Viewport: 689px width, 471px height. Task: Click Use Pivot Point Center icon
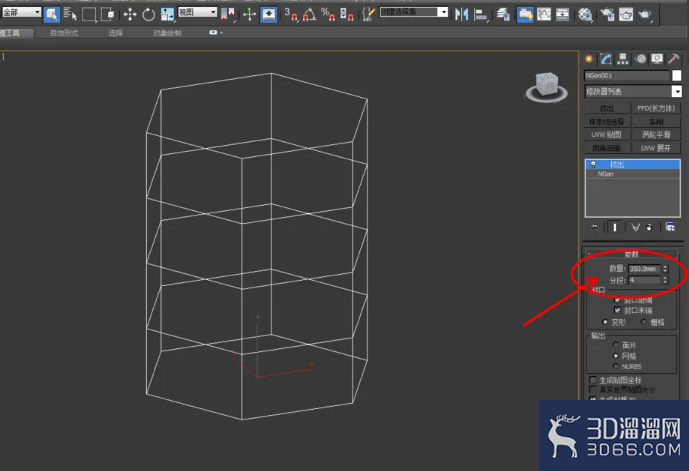(x=228, y=14)
